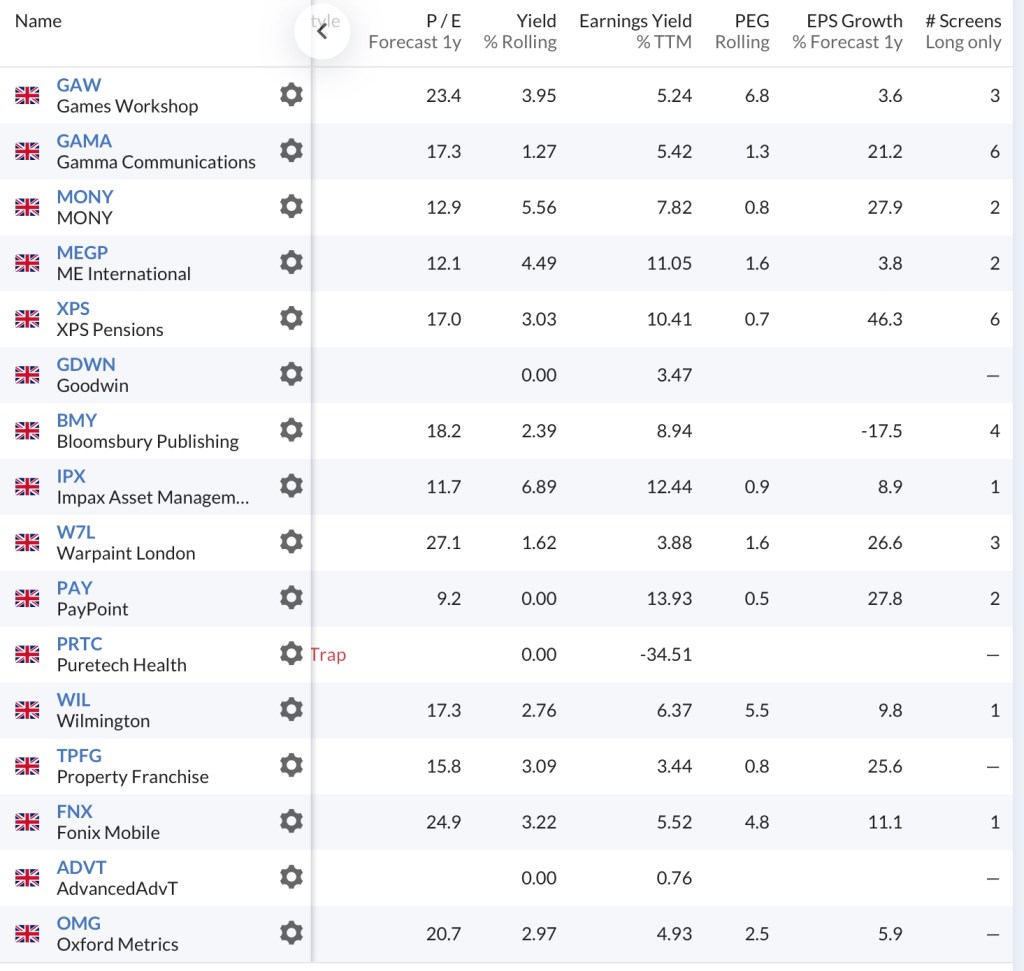Click the # Screens Long only header
The image size is (1024, 971).
[962, 31]
